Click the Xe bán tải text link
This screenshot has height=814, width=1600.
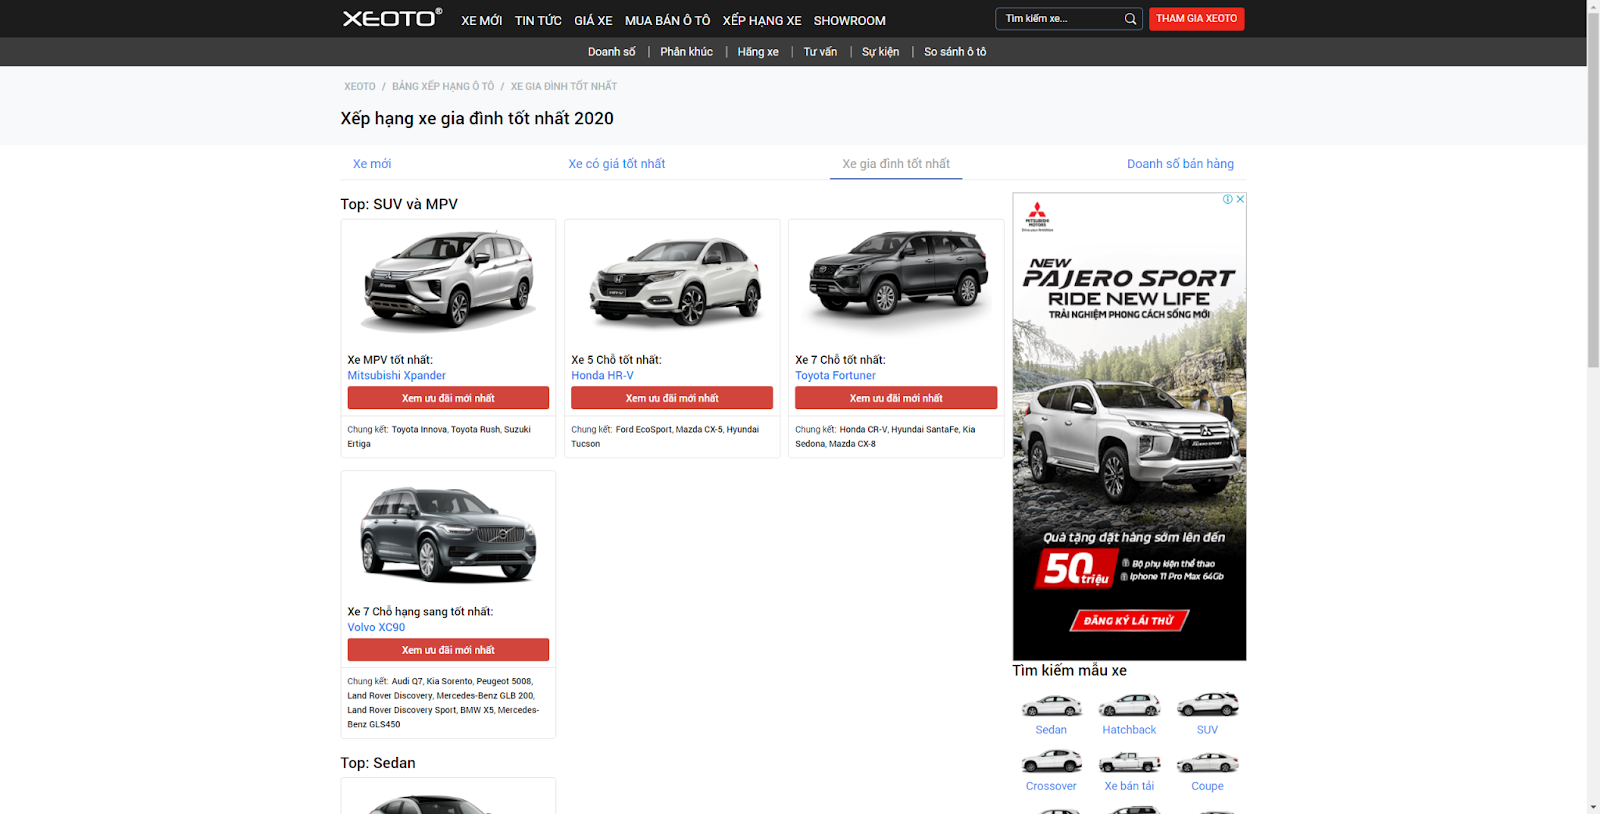[x=1129, y=786]
